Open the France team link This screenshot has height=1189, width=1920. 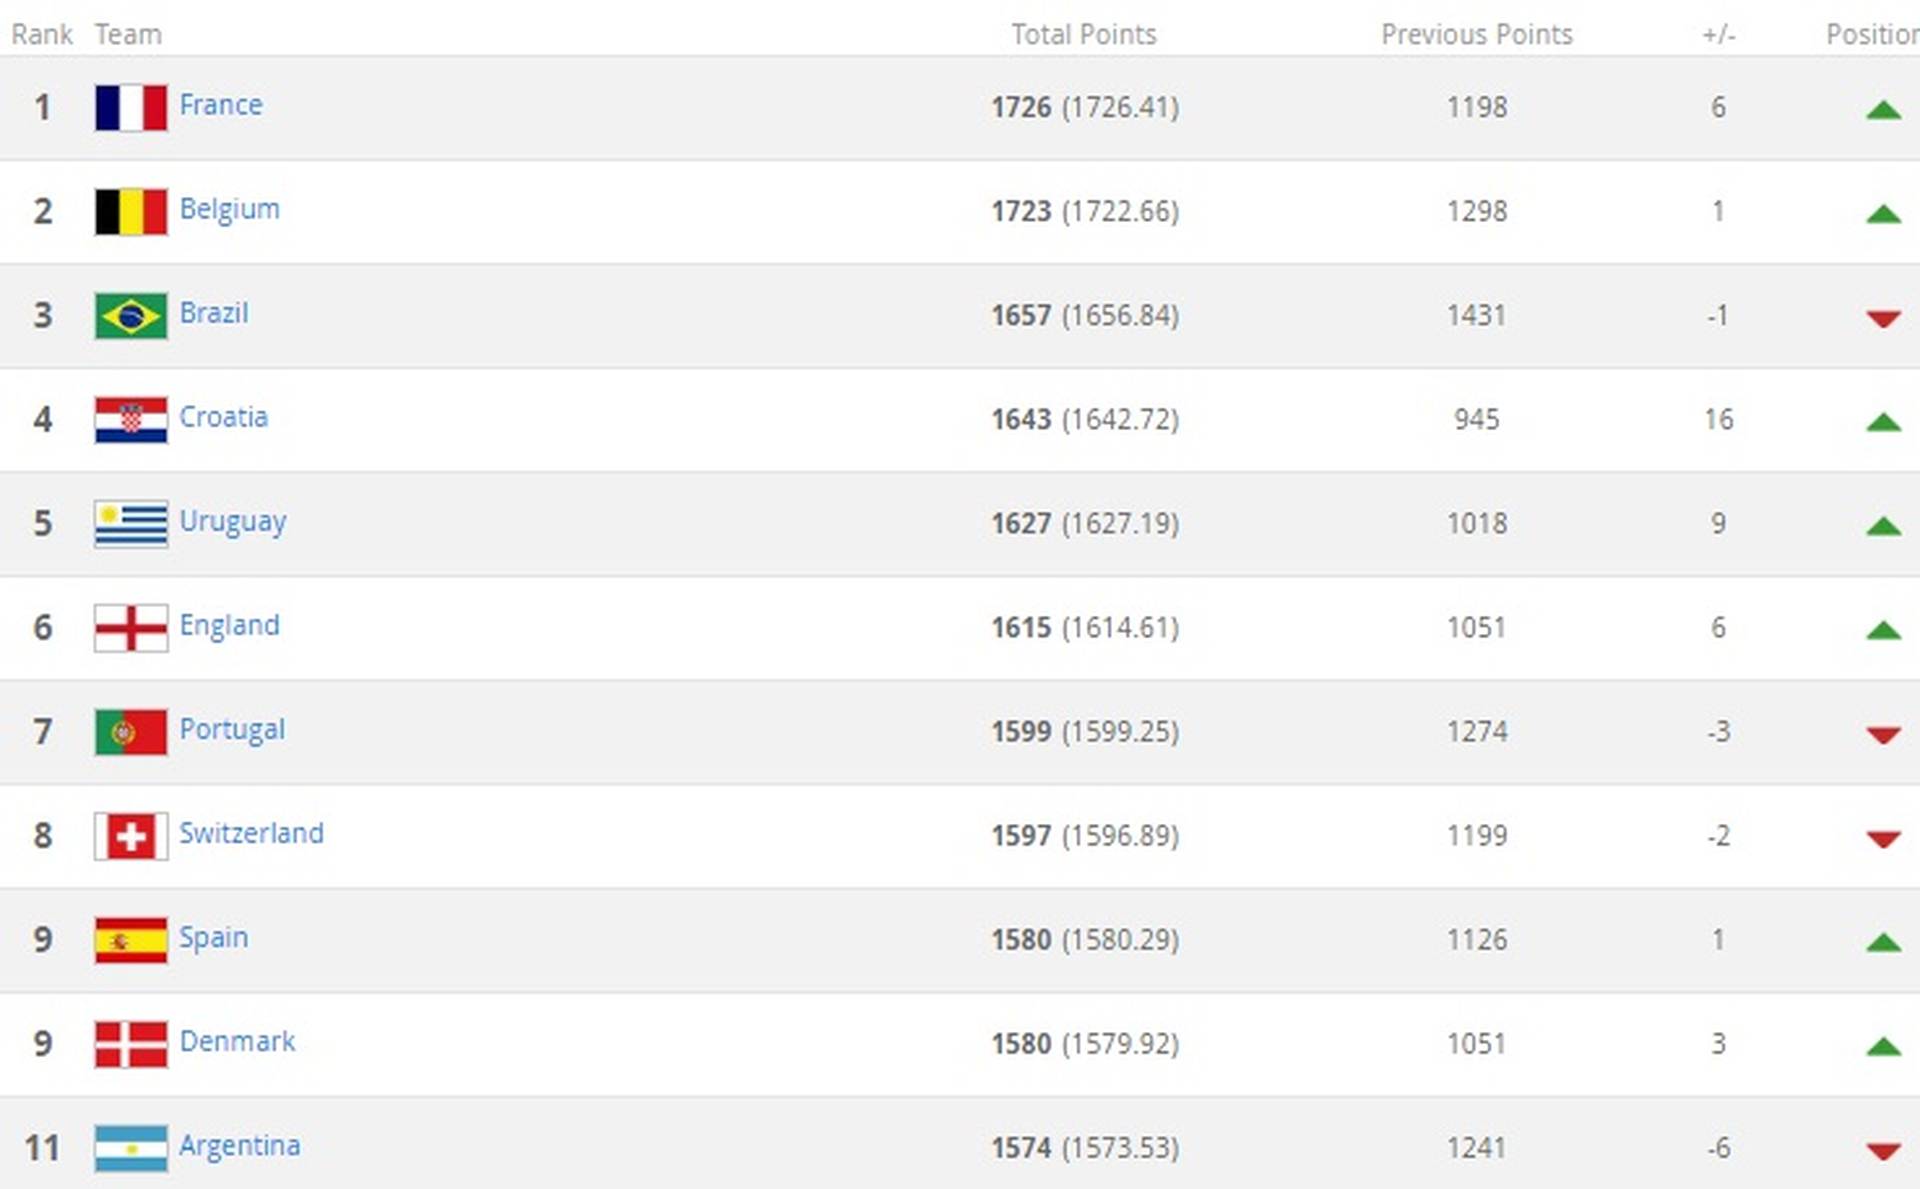click(221, 105)
